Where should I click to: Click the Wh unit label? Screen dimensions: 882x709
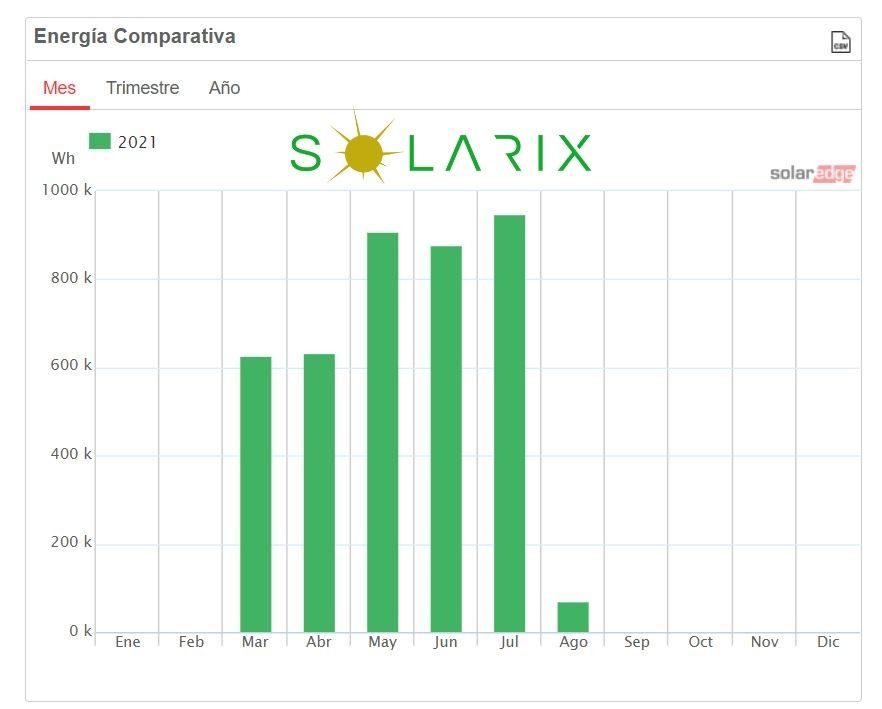point(63,158)
